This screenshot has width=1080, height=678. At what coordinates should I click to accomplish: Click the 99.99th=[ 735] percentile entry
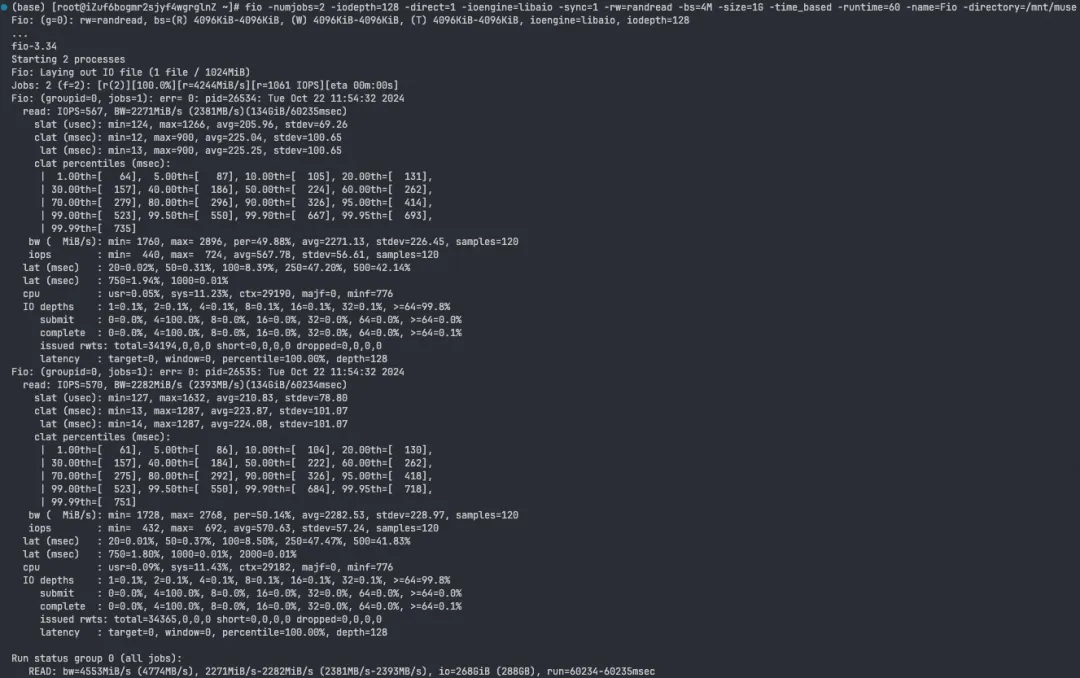pyautogui.click(x=93, y=229)
